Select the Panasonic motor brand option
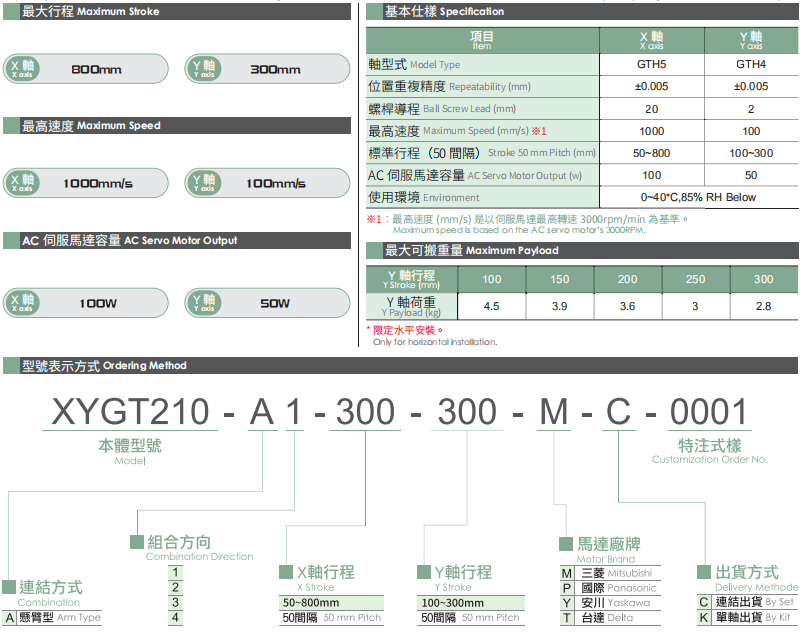 coord(611,588)
